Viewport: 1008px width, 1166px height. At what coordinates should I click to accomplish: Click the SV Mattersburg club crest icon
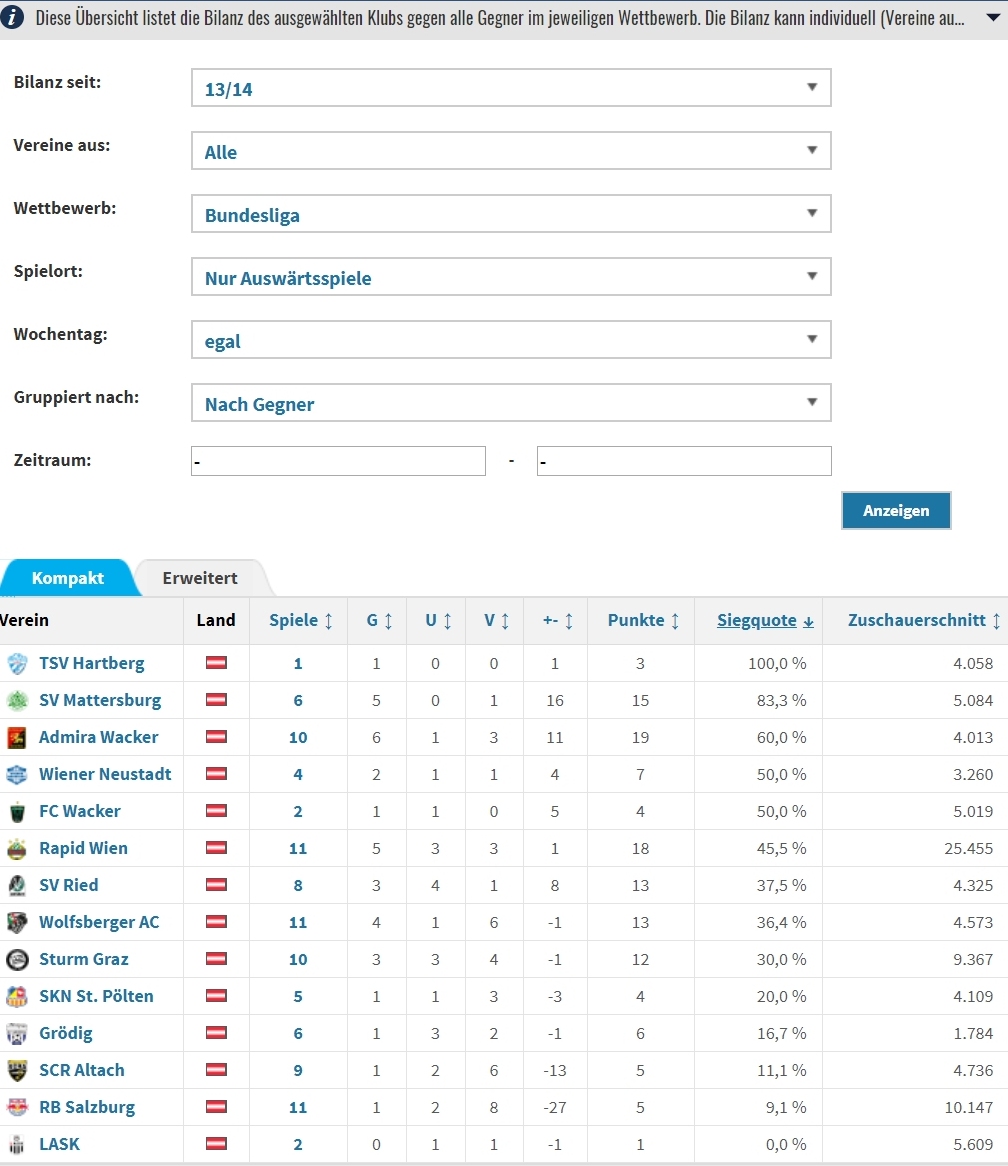coord(16,700)
